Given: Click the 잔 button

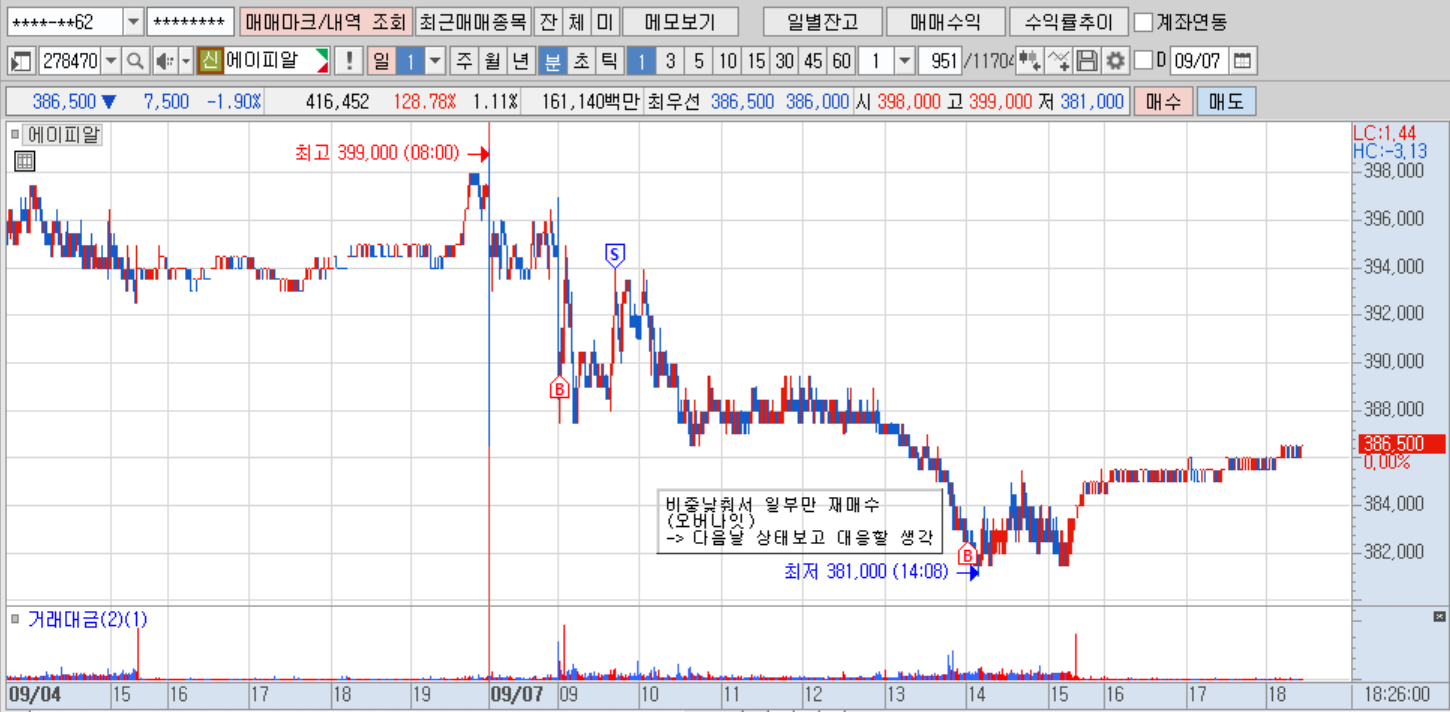Looking at the screenshot, I should pyautogui.click(x=547, y=22).
